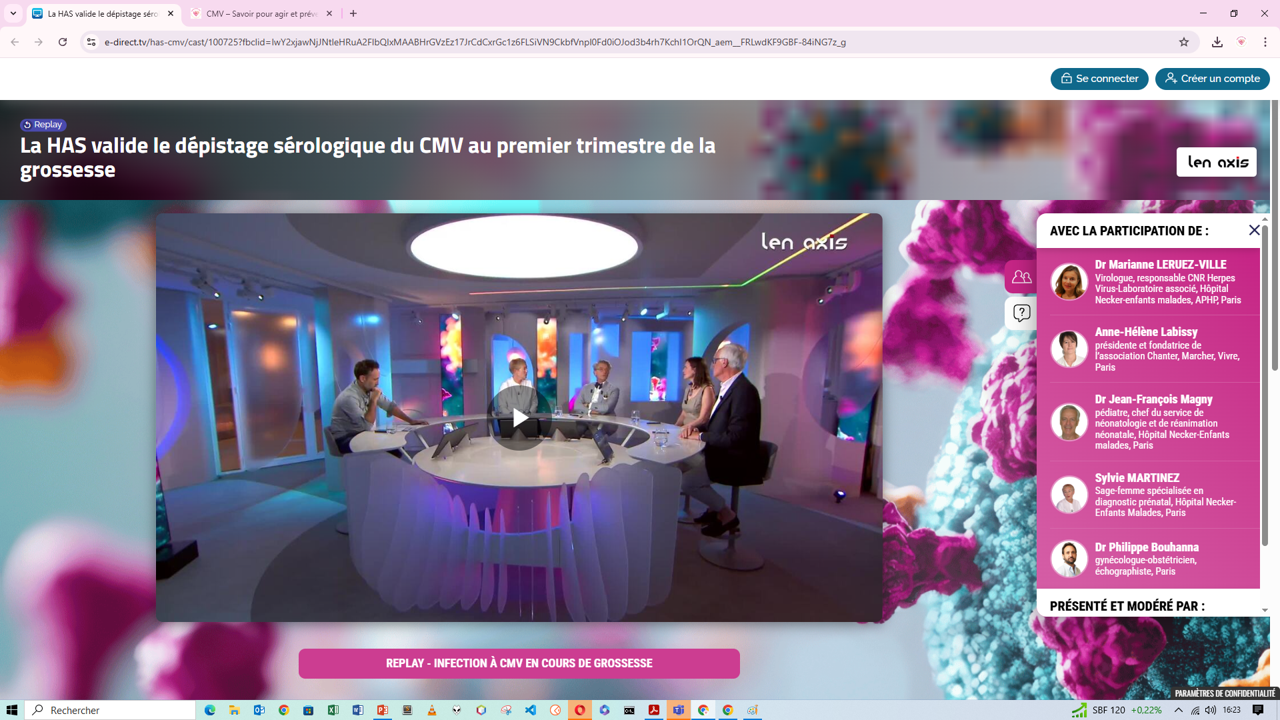
Task: Reload the current page
Action: click(x=63, y=42)
